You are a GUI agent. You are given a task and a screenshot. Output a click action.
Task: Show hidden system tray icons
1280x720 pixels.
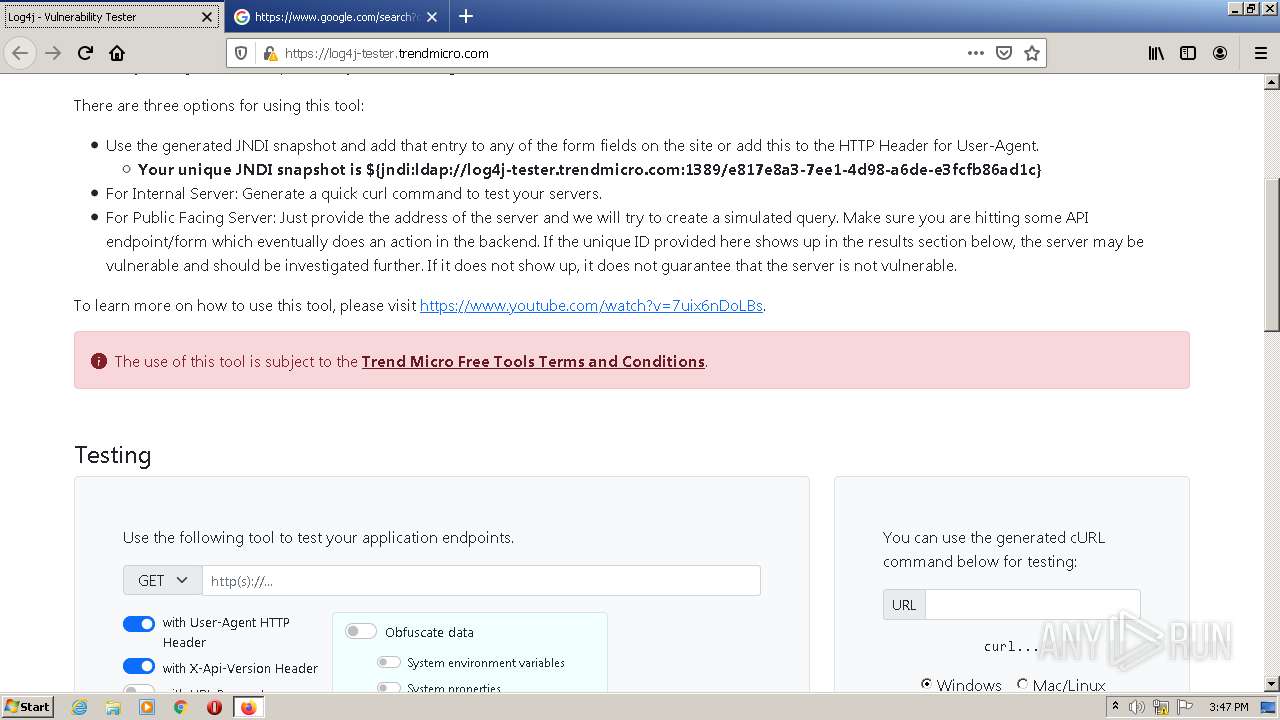[x=1115, y=707]
